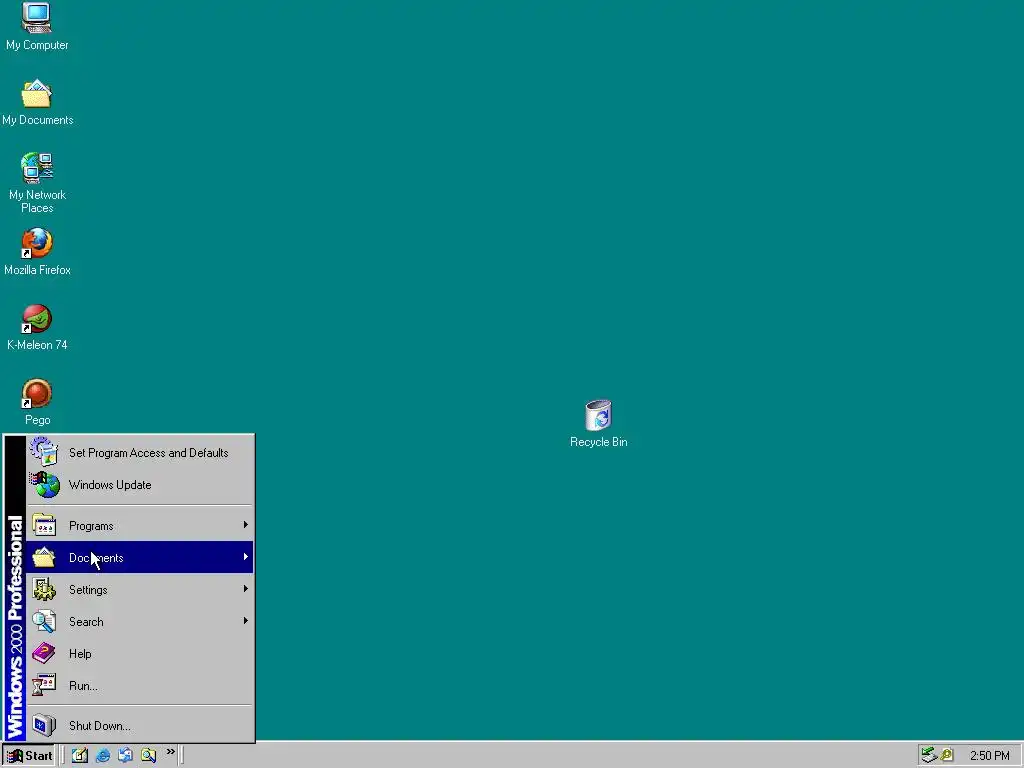
Task: Expand the Search submenu
Action: [x=140, y=621]
